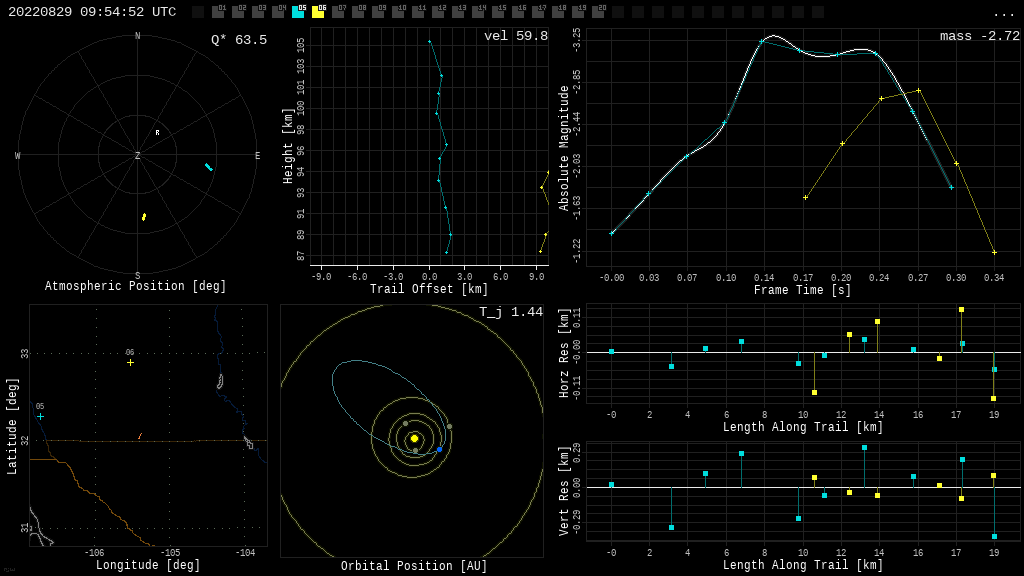Select station box 16 in top bar
The image size is (1024, 576).
pos(518,12)
